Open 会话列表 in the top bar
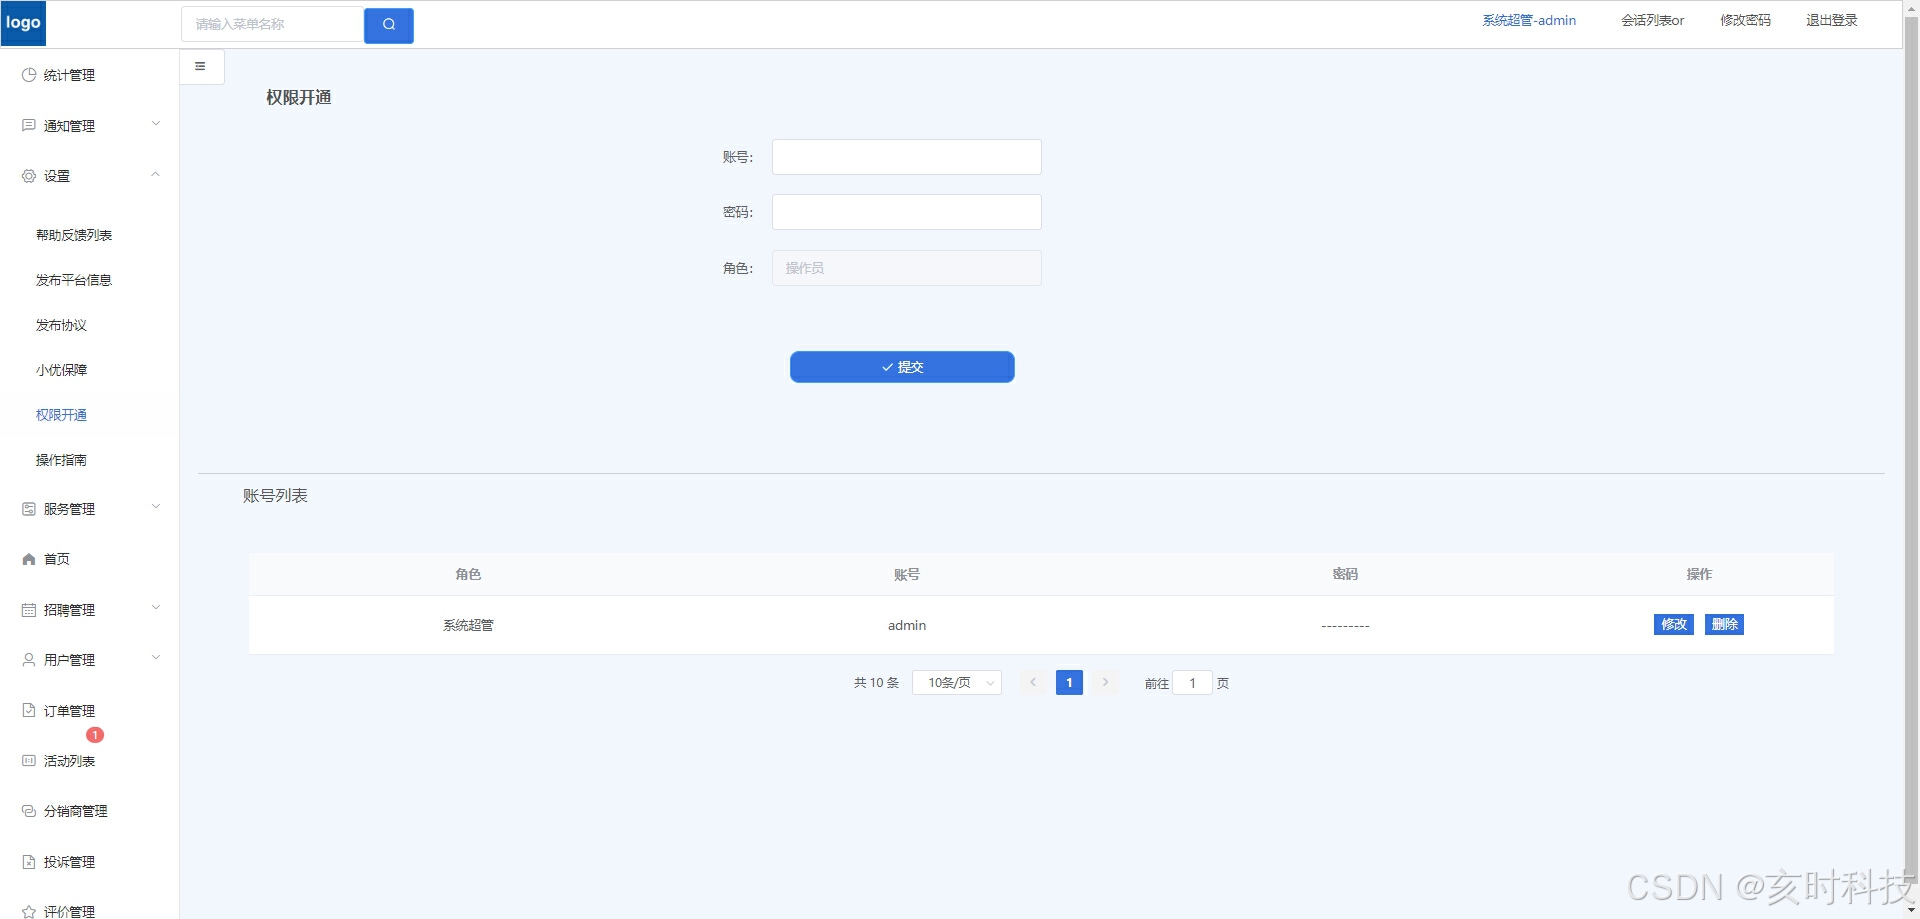1920x919 pixels. coord(1652,20)
